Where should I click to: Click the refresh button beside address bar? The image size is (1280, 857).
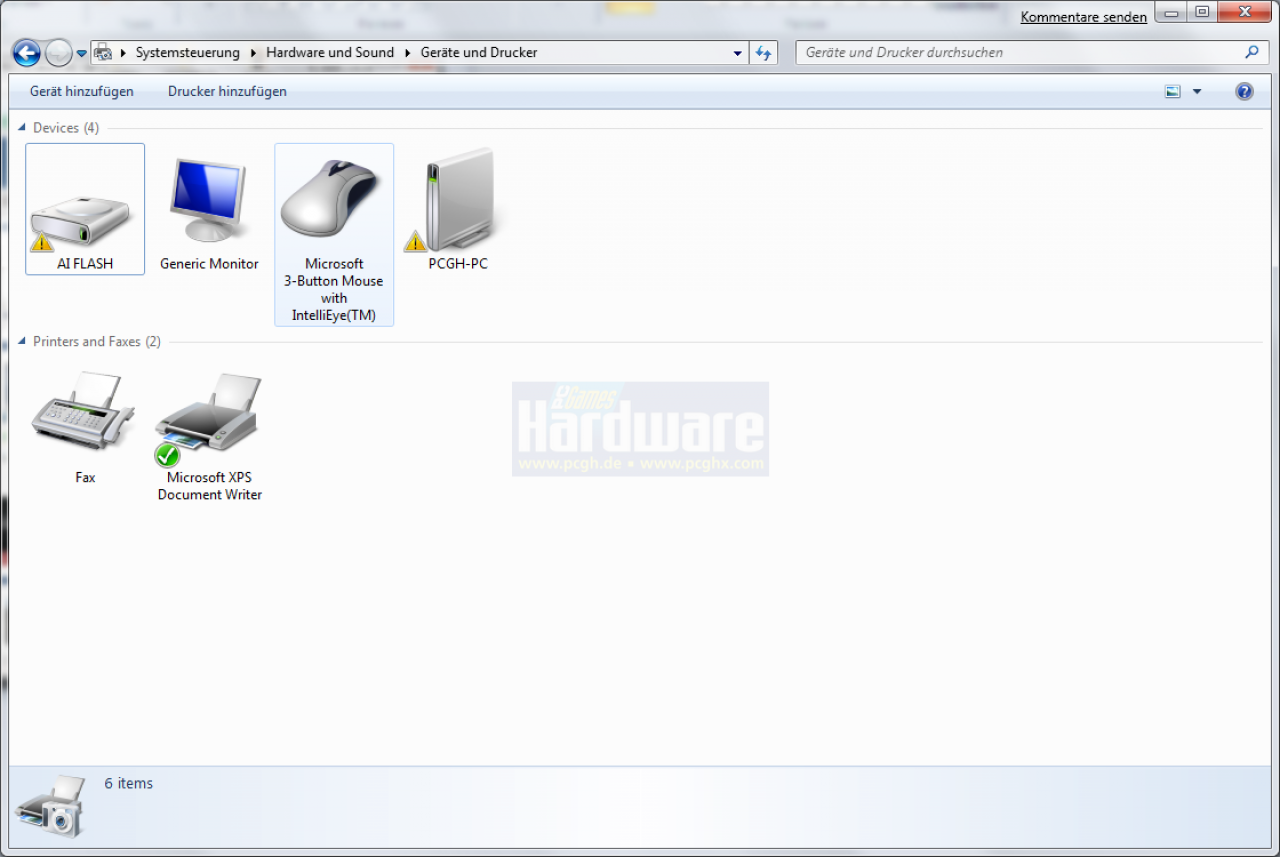[765, 53]
